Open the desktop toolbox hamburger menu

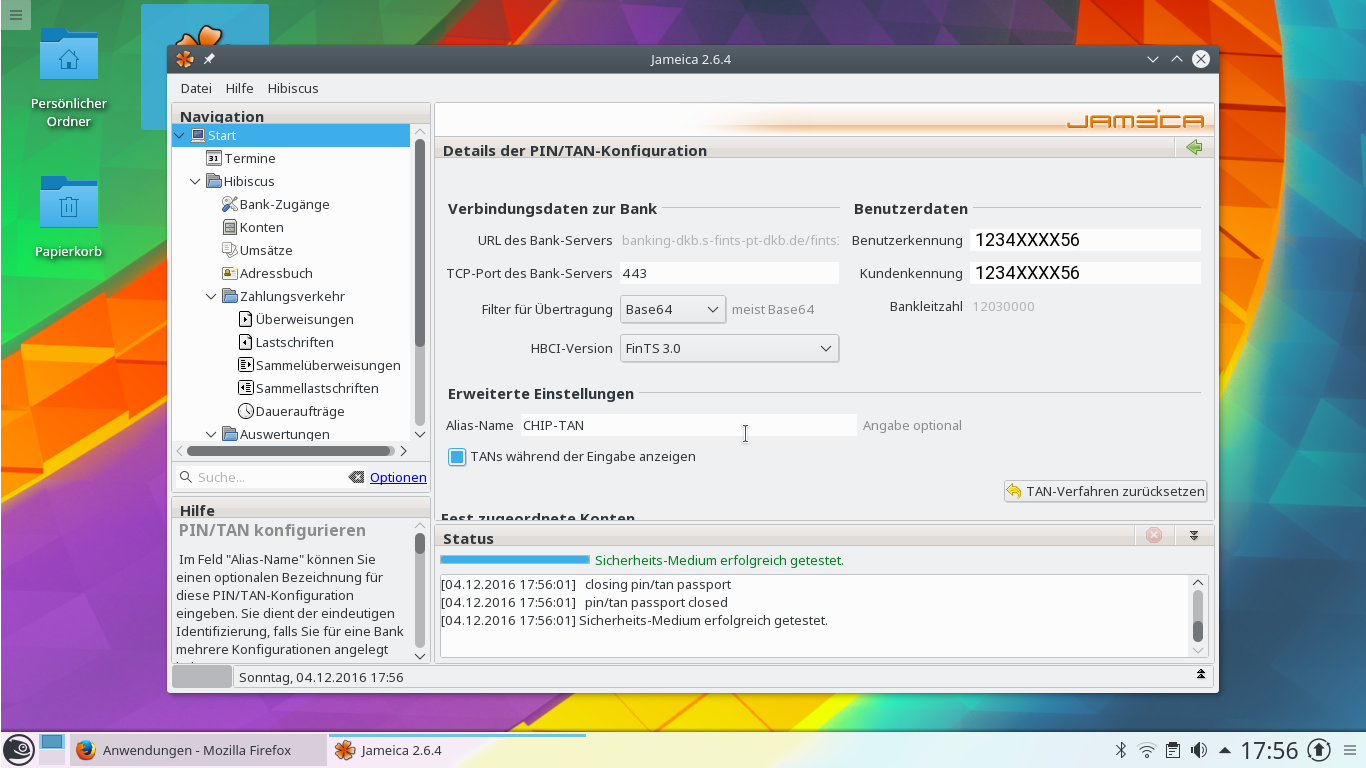(15, 15)
